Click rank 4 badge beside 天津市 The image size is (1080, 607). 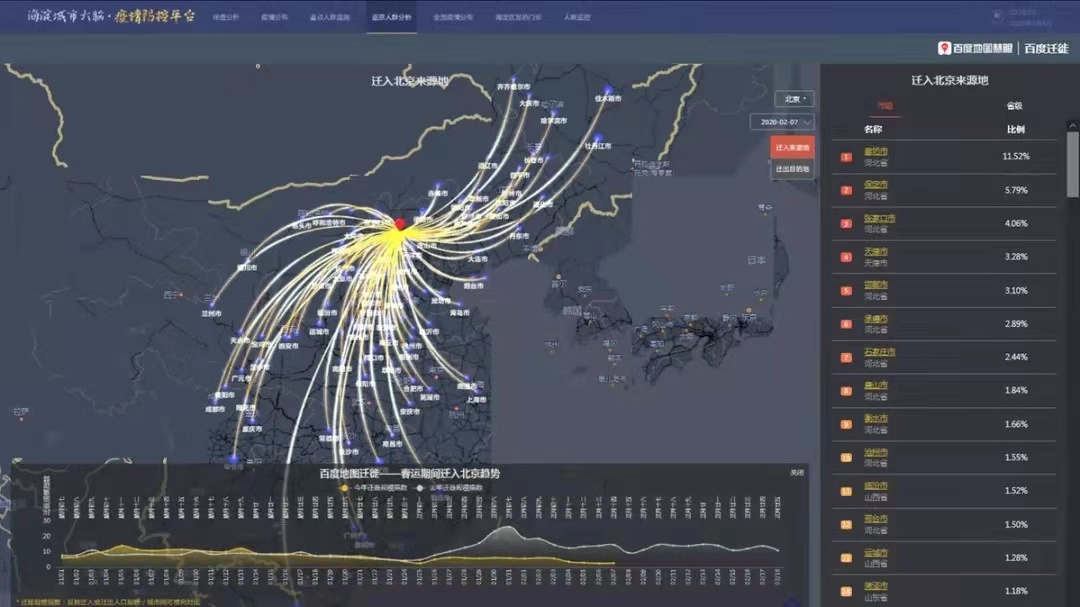846,257
